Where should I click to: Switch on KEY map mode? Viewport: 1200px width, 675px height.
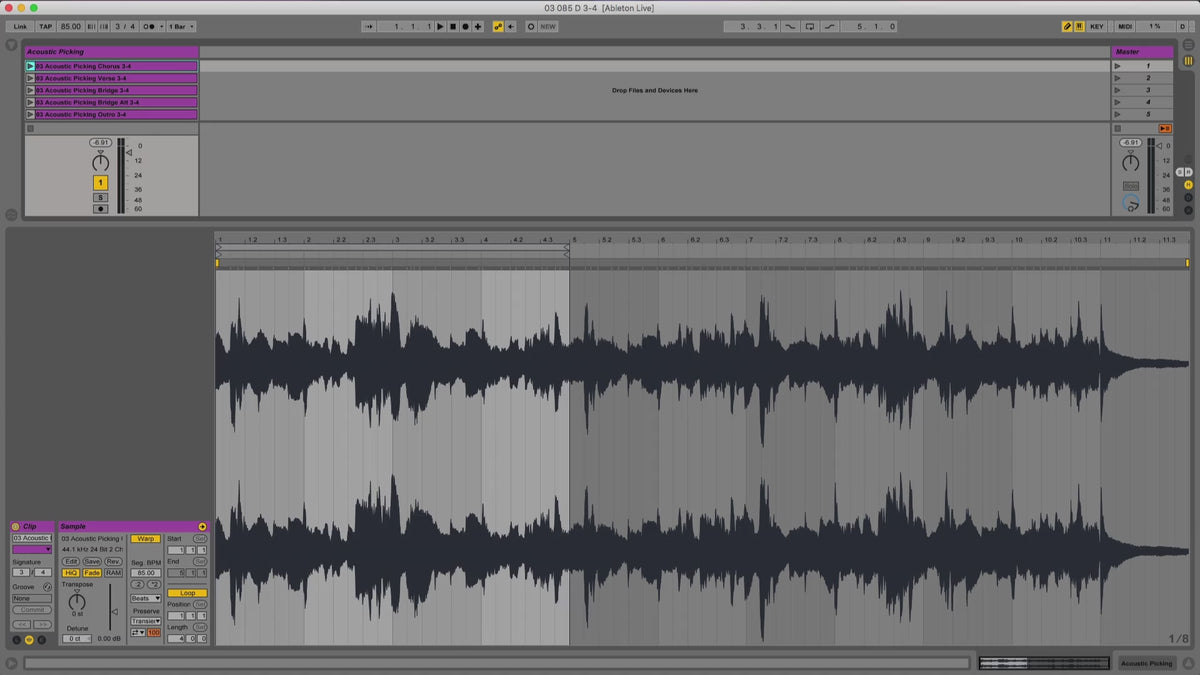(x=1097, y=27)
